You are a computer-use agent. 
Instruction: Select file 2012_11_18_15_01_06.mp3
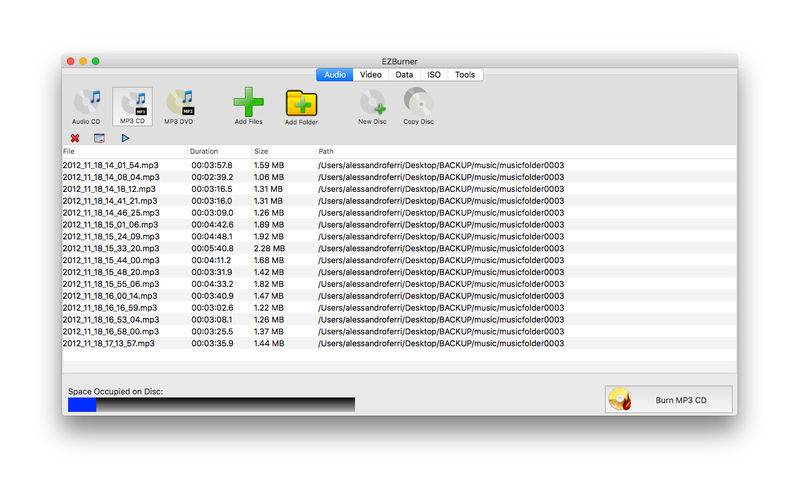(110, 224)
